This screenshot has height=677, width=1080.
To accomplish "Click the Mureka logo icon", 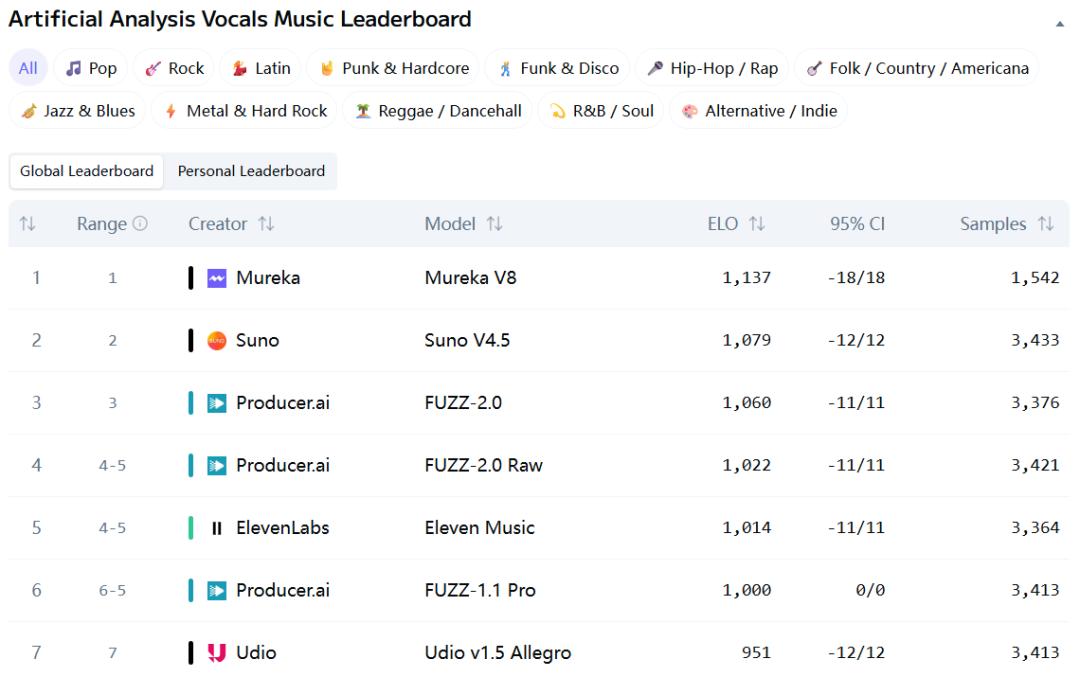I will coord(217,278).
